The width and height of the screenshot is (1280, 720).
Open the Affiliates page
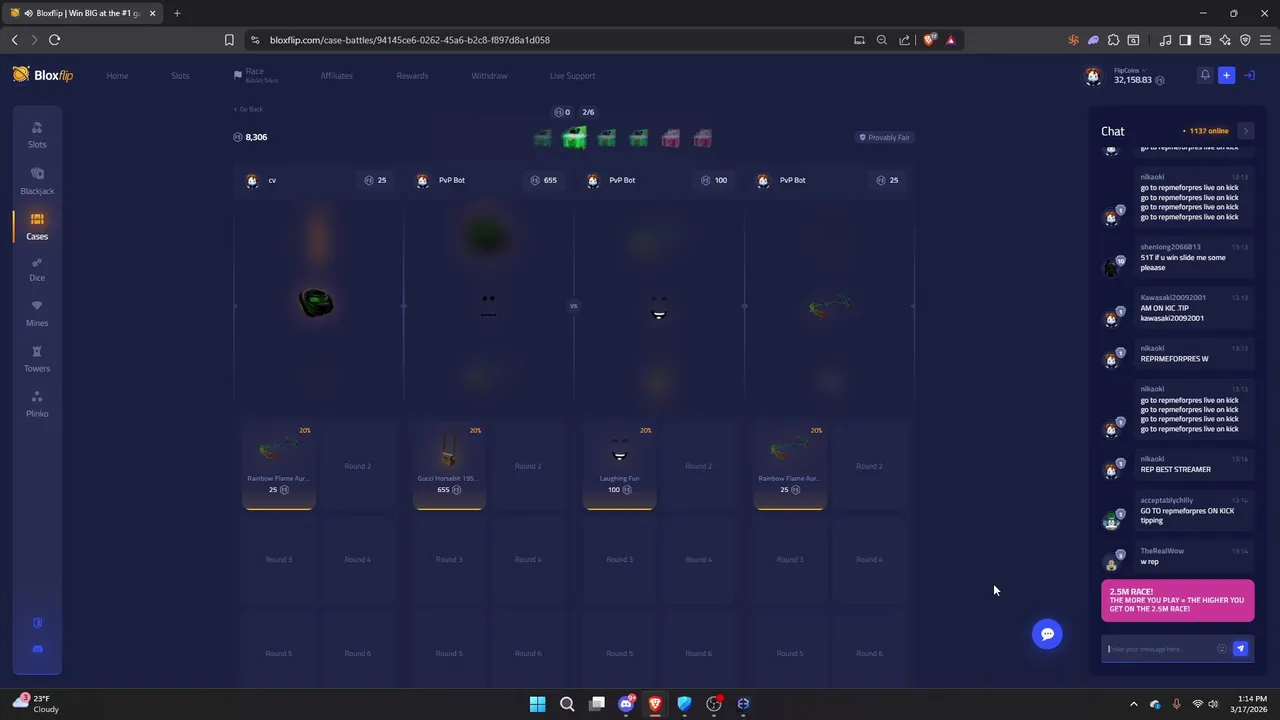(x=336, y=76)
